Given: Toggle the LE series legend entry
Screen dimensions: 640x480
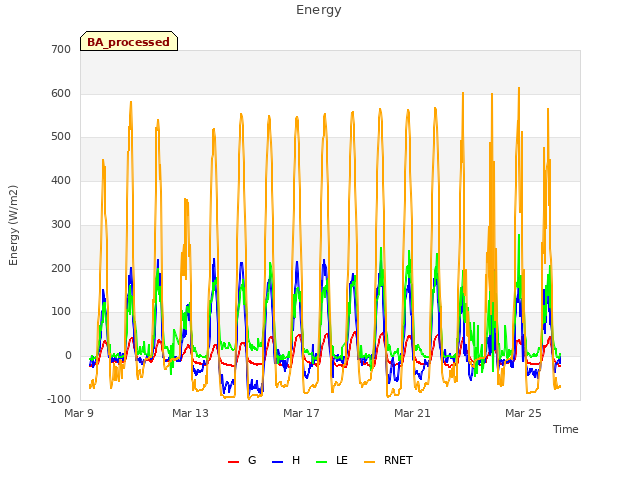Looking at the screenshot, I should pyautogui.click(x=332, y=460).
